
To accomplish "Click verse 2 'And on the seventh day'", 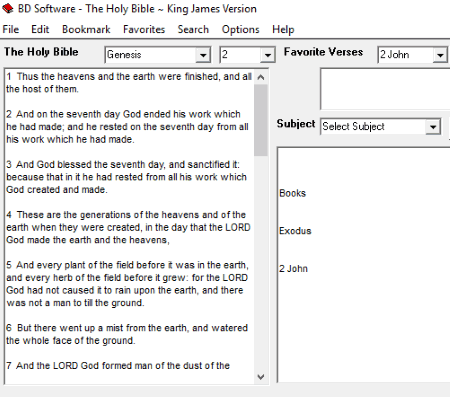I will pyautogui.click(x=127, y=127).
